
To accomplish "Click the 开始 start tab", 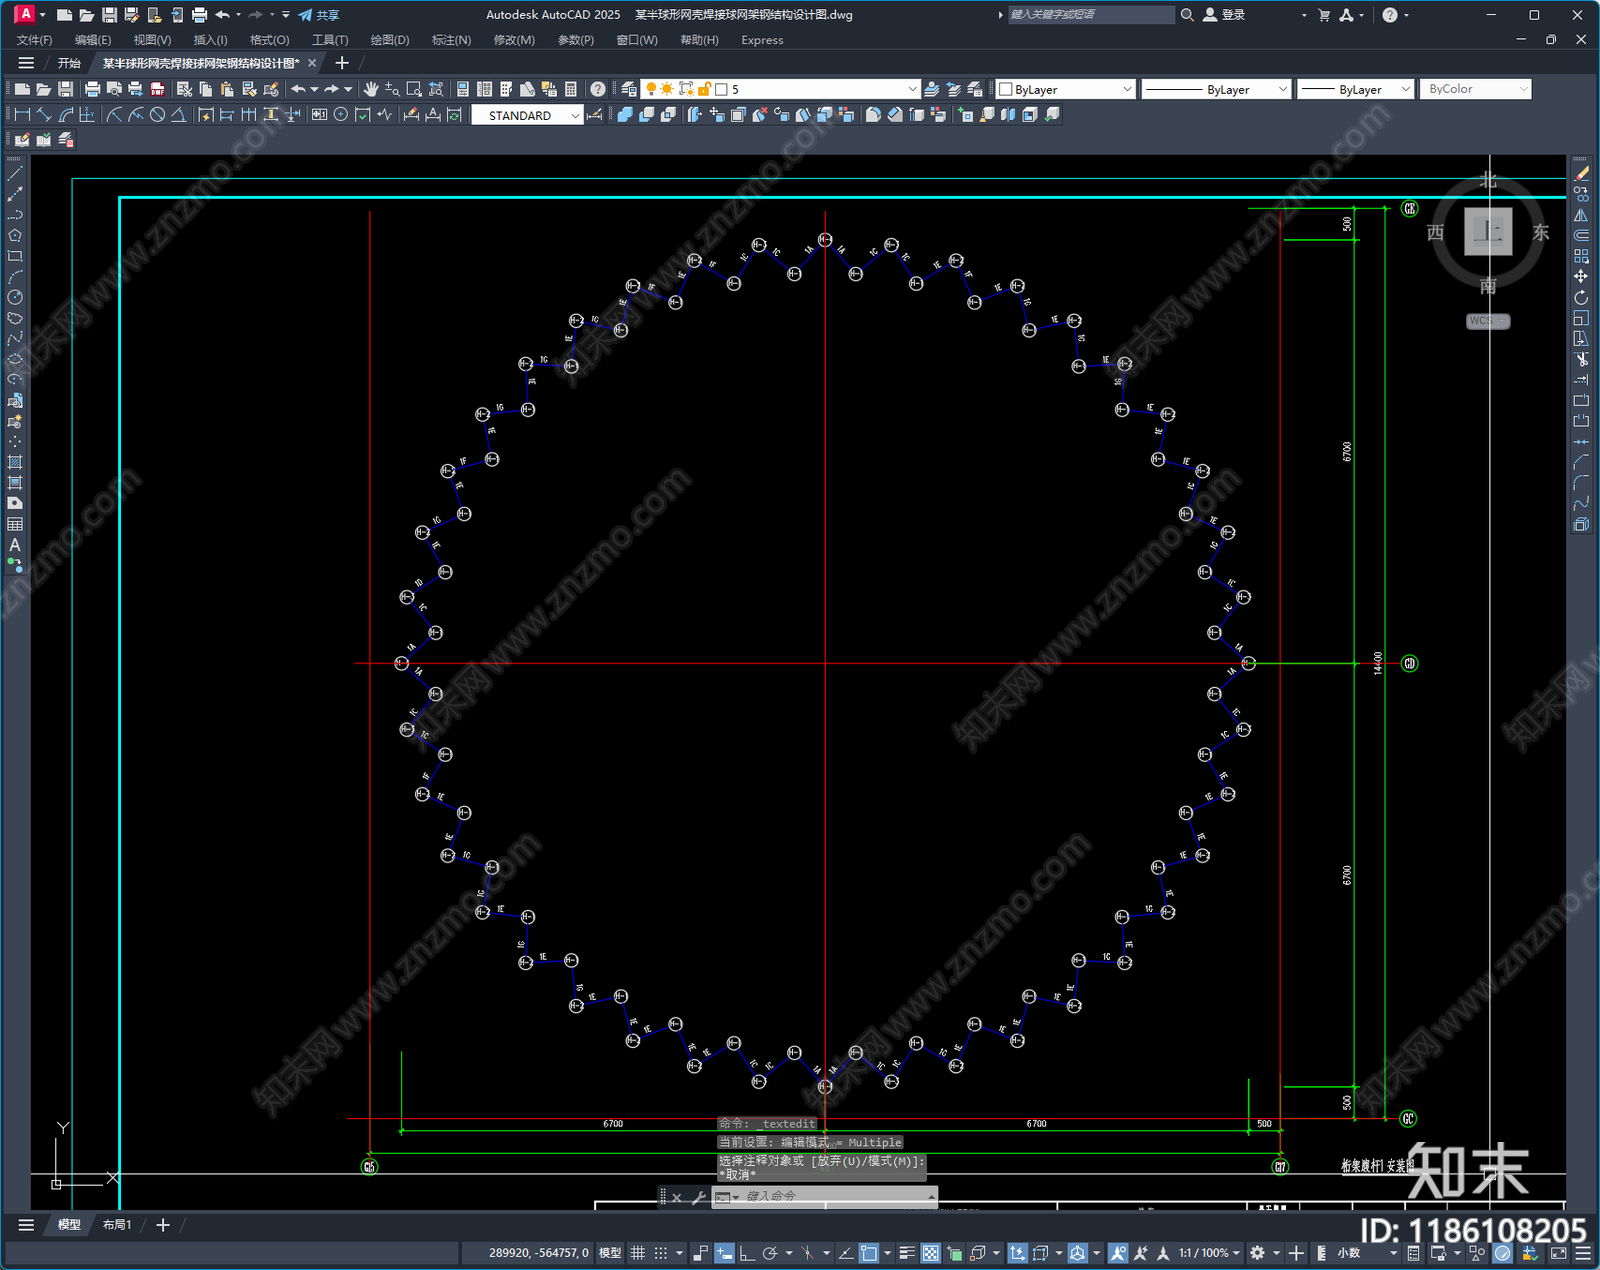I will 69,63.
